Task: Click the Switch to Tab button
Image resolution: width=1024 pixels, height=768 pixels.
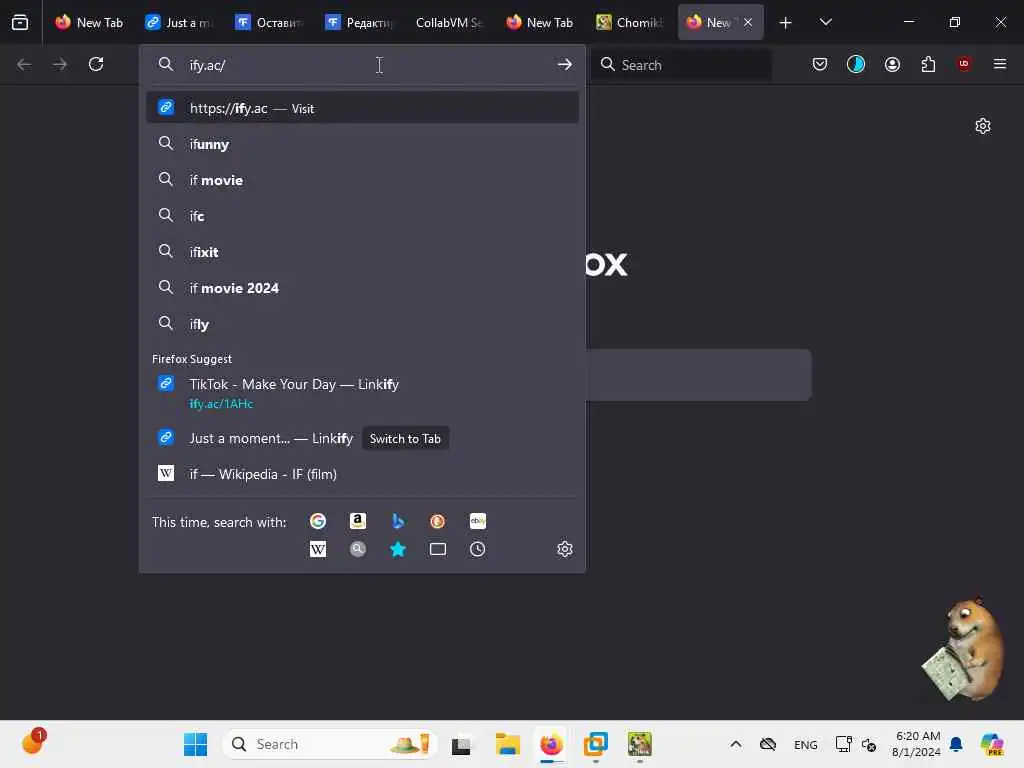Action: (405, 439)
